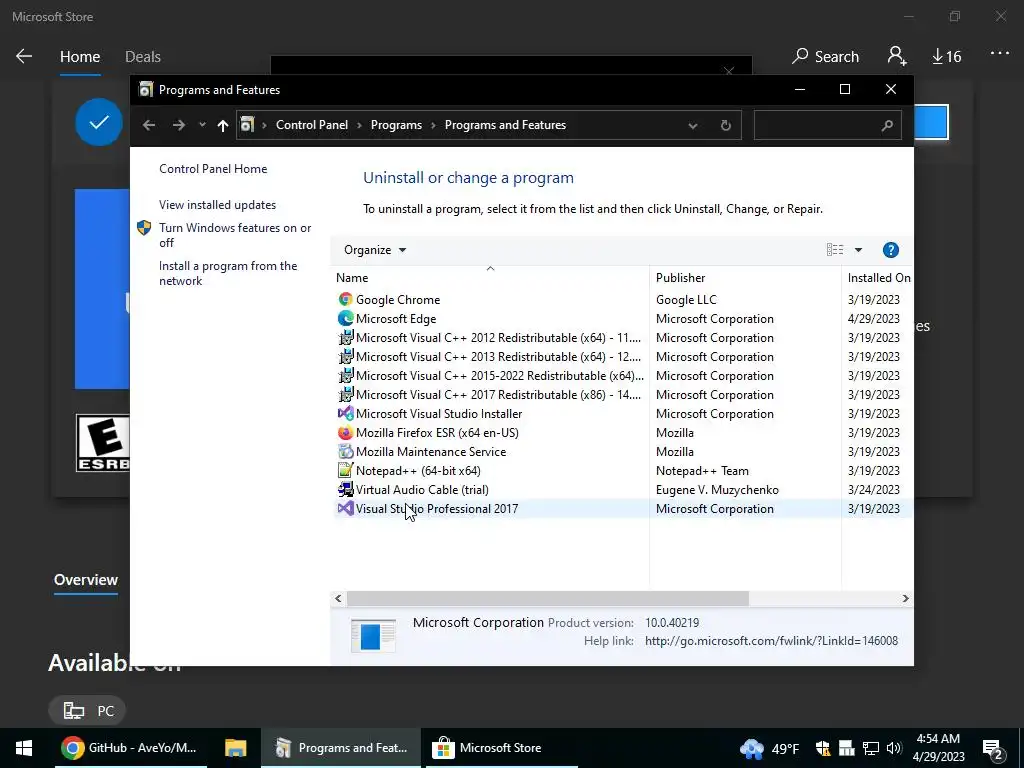Open recent locations dropdown near navigation arrows
Image resolution: width=1024 pixels, height=768 pixels.
[202, 125]
